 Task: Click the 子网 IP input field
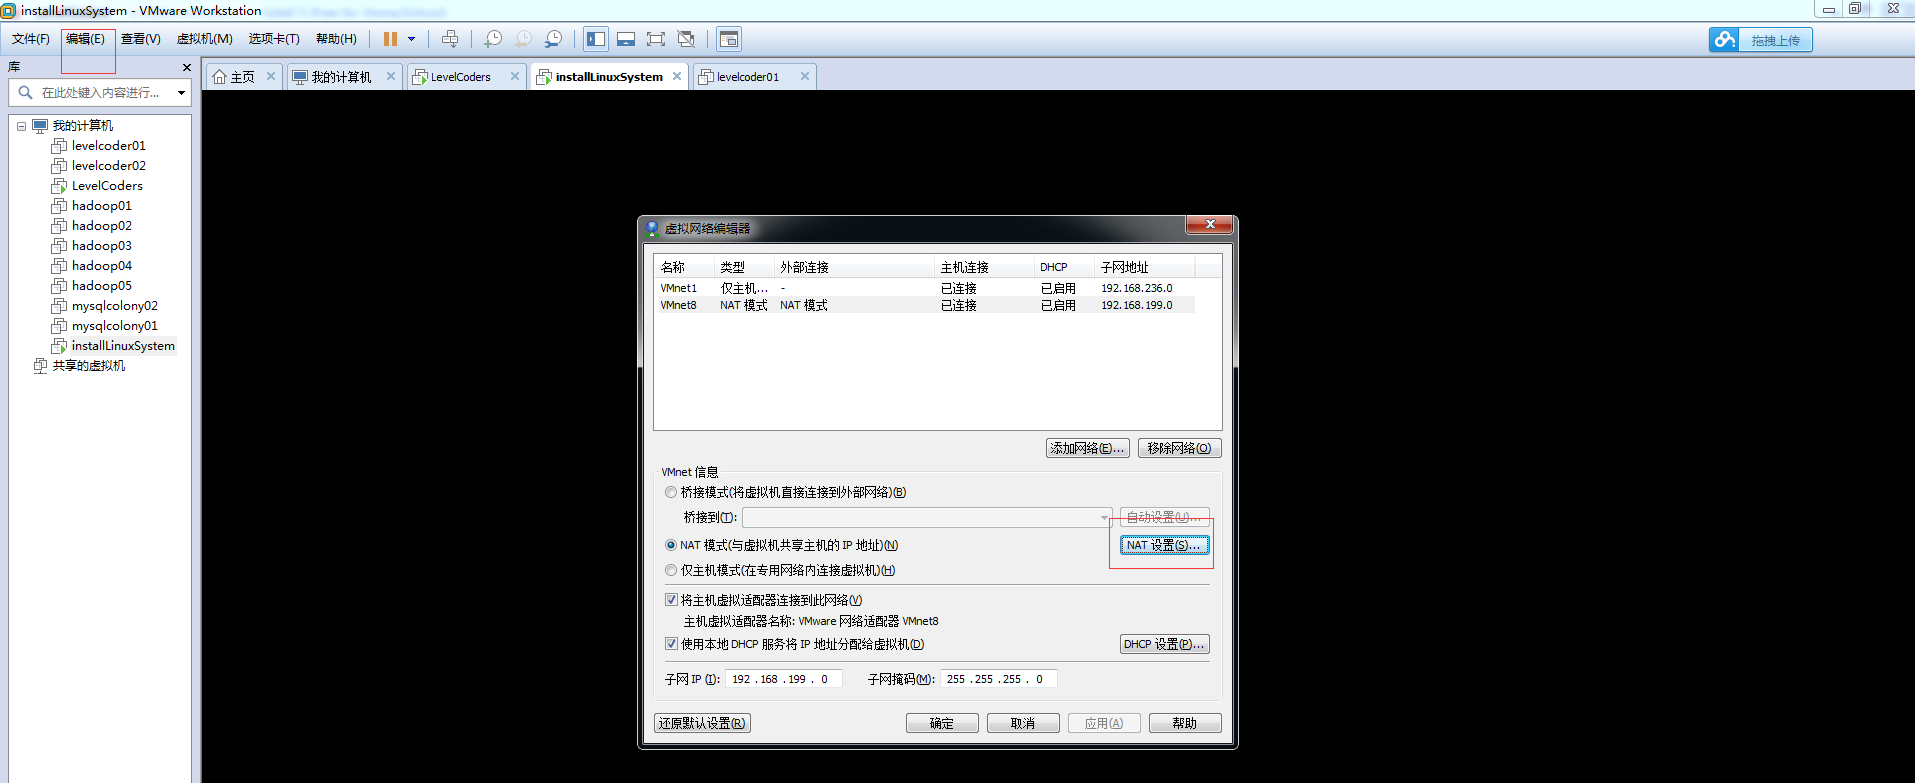(783, 679)
